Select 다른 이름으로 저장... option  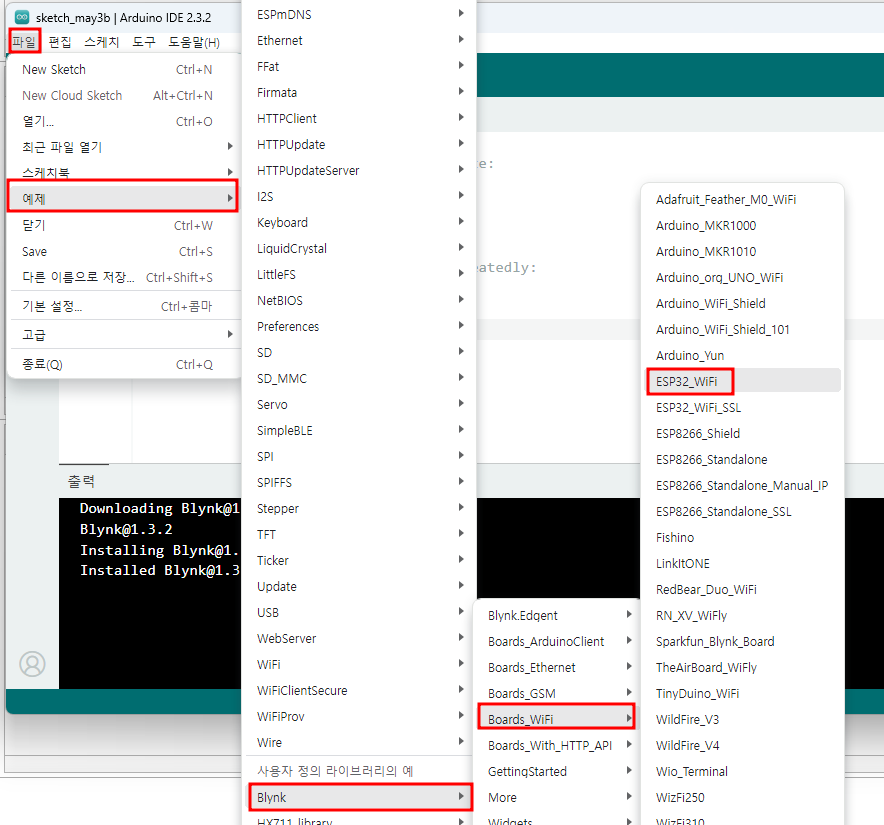[124, 277]
